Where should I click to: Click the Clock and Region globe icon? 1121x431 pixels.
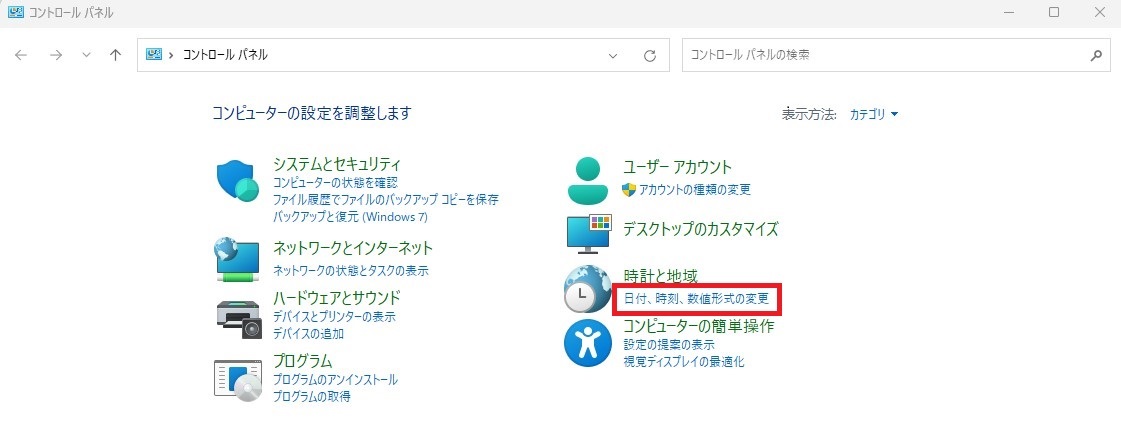pos(587,289)
